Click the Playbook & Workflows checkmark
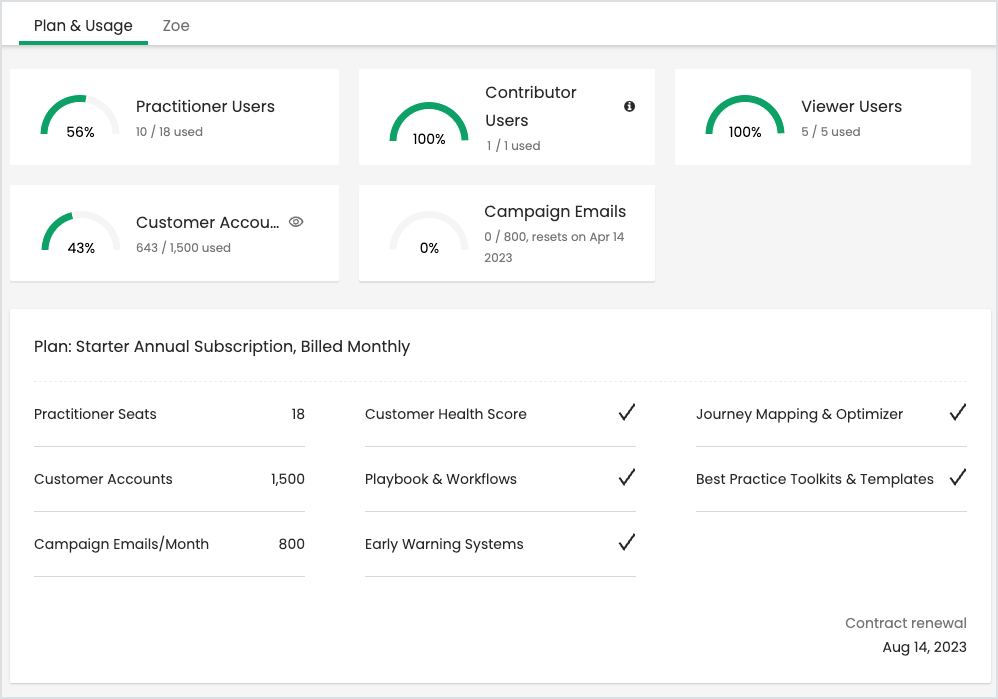998x699 pixels. pyautogui.click(x=627, y=477)
